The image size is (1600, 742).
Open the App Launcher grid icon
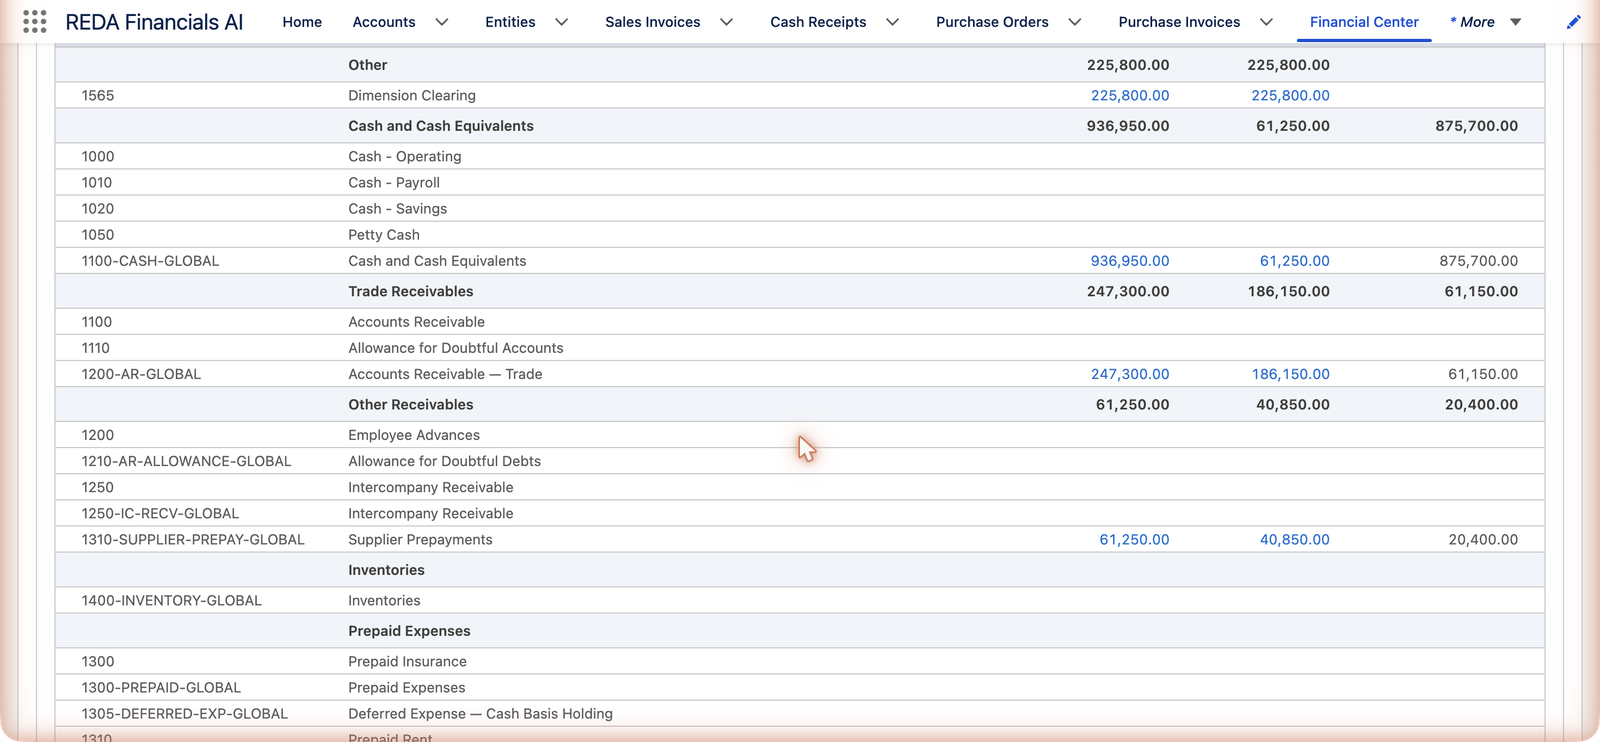click(x=34, y=22)
